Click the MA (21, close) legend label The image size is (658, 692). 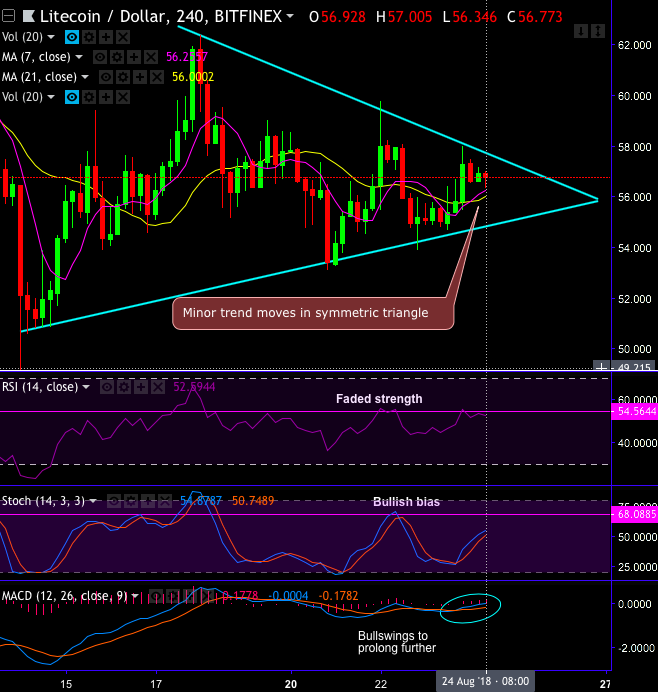coord(39,77)
